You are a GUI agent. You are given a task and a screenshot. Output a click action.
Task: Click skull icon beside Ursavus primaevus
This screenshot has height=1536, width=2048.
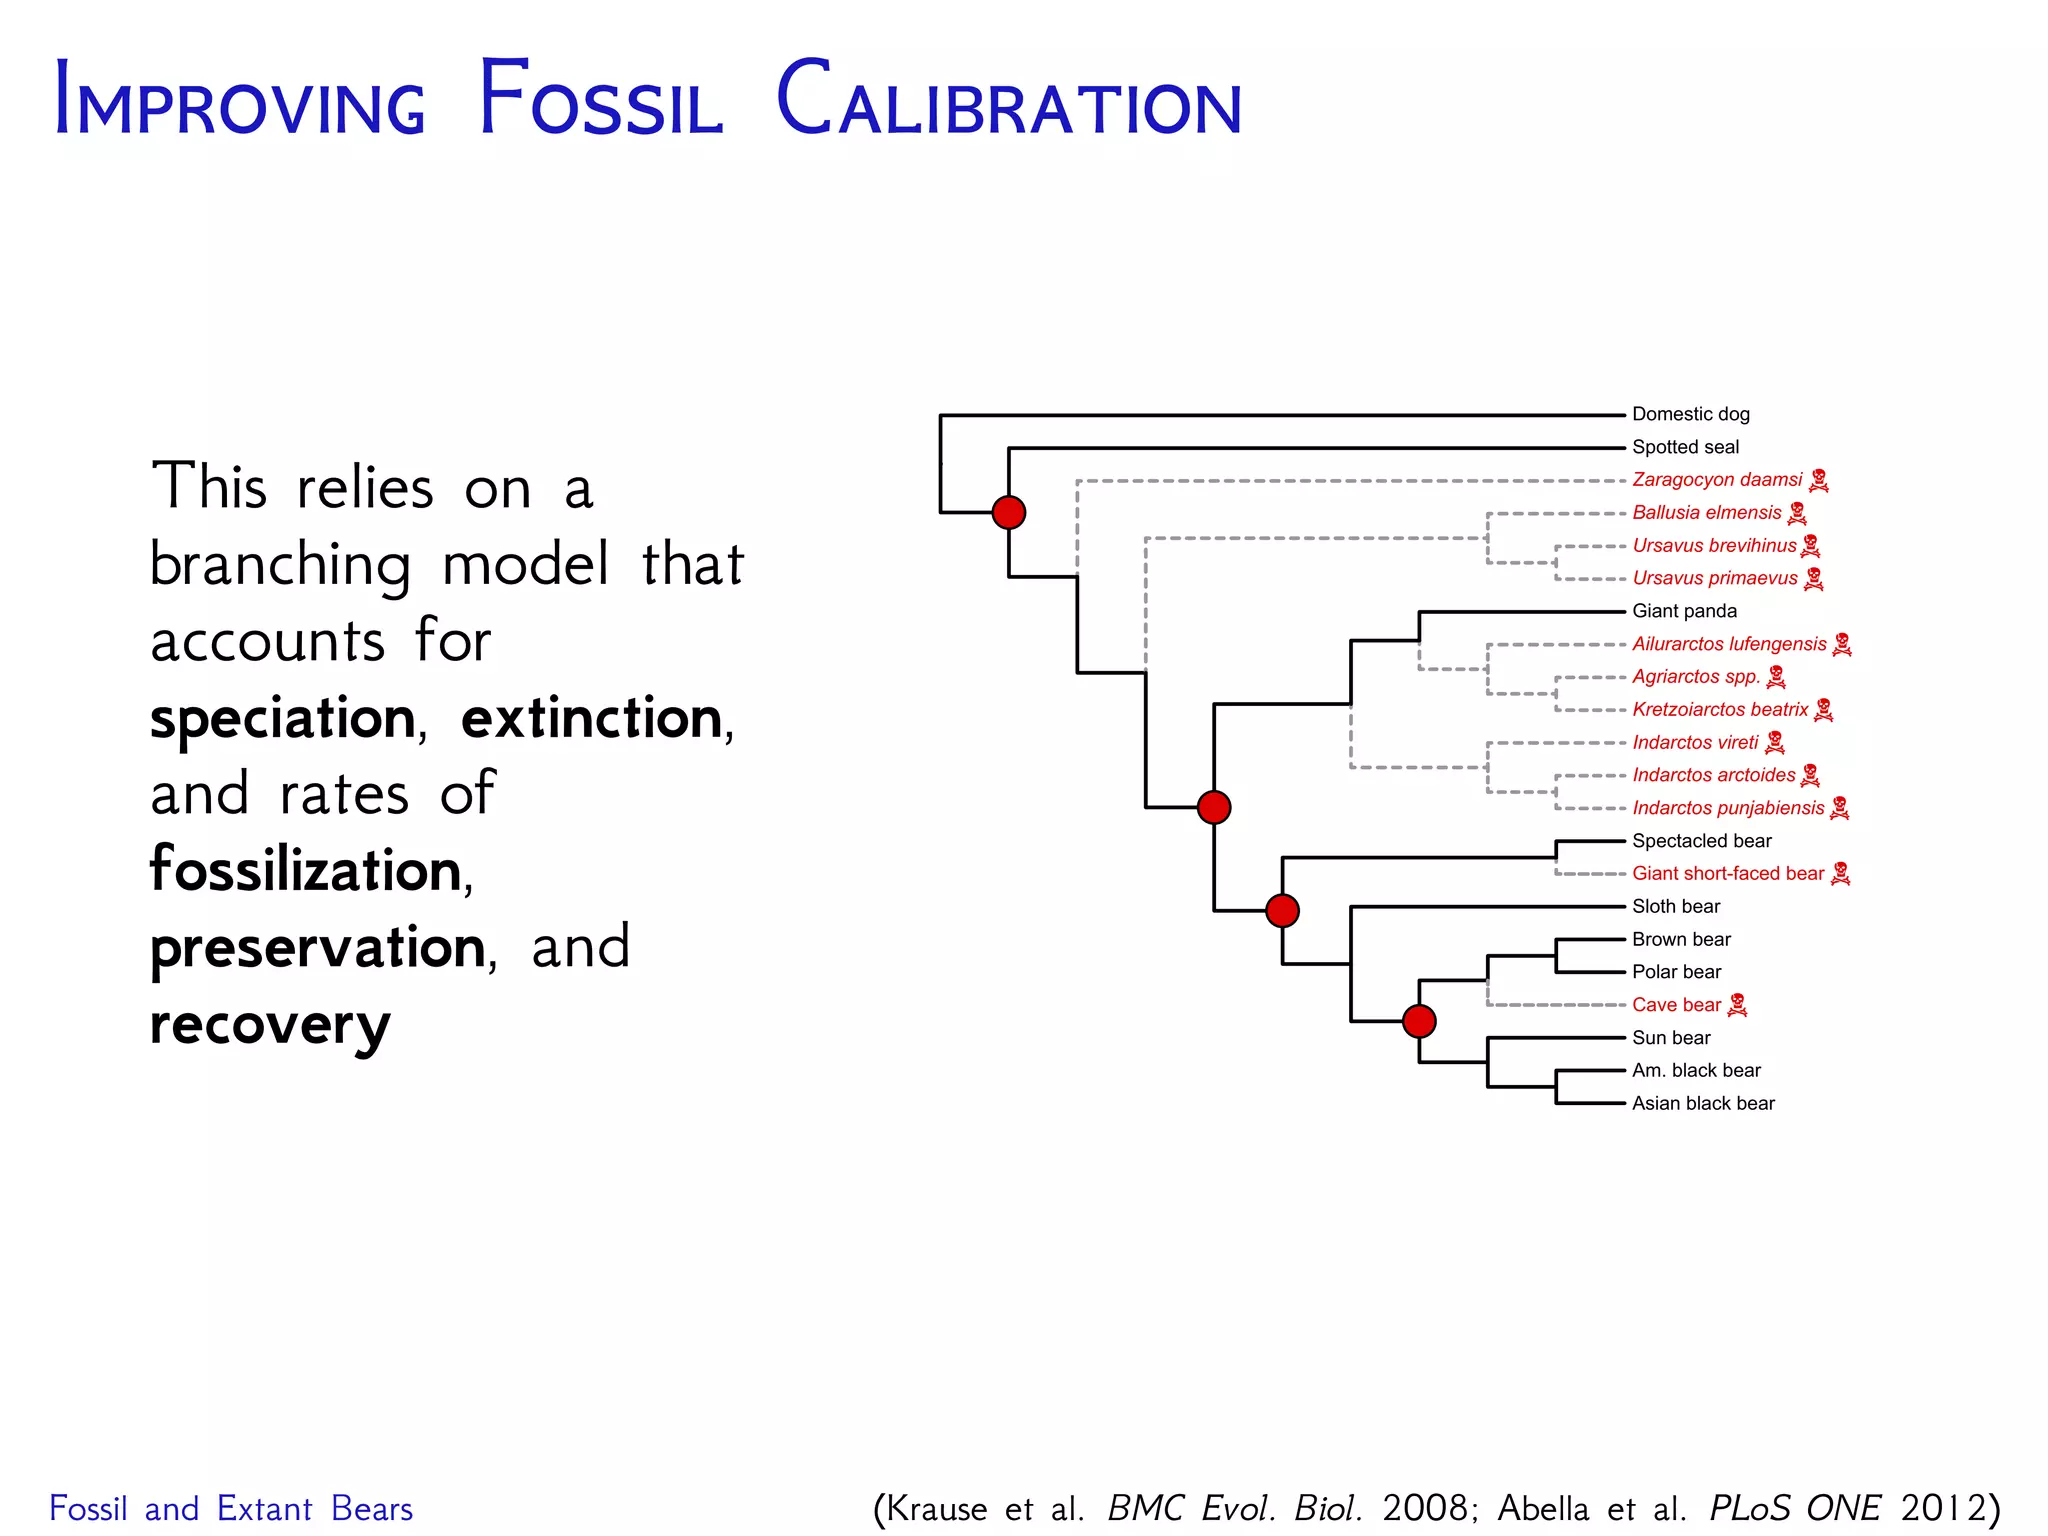(x=1813, y=579)
